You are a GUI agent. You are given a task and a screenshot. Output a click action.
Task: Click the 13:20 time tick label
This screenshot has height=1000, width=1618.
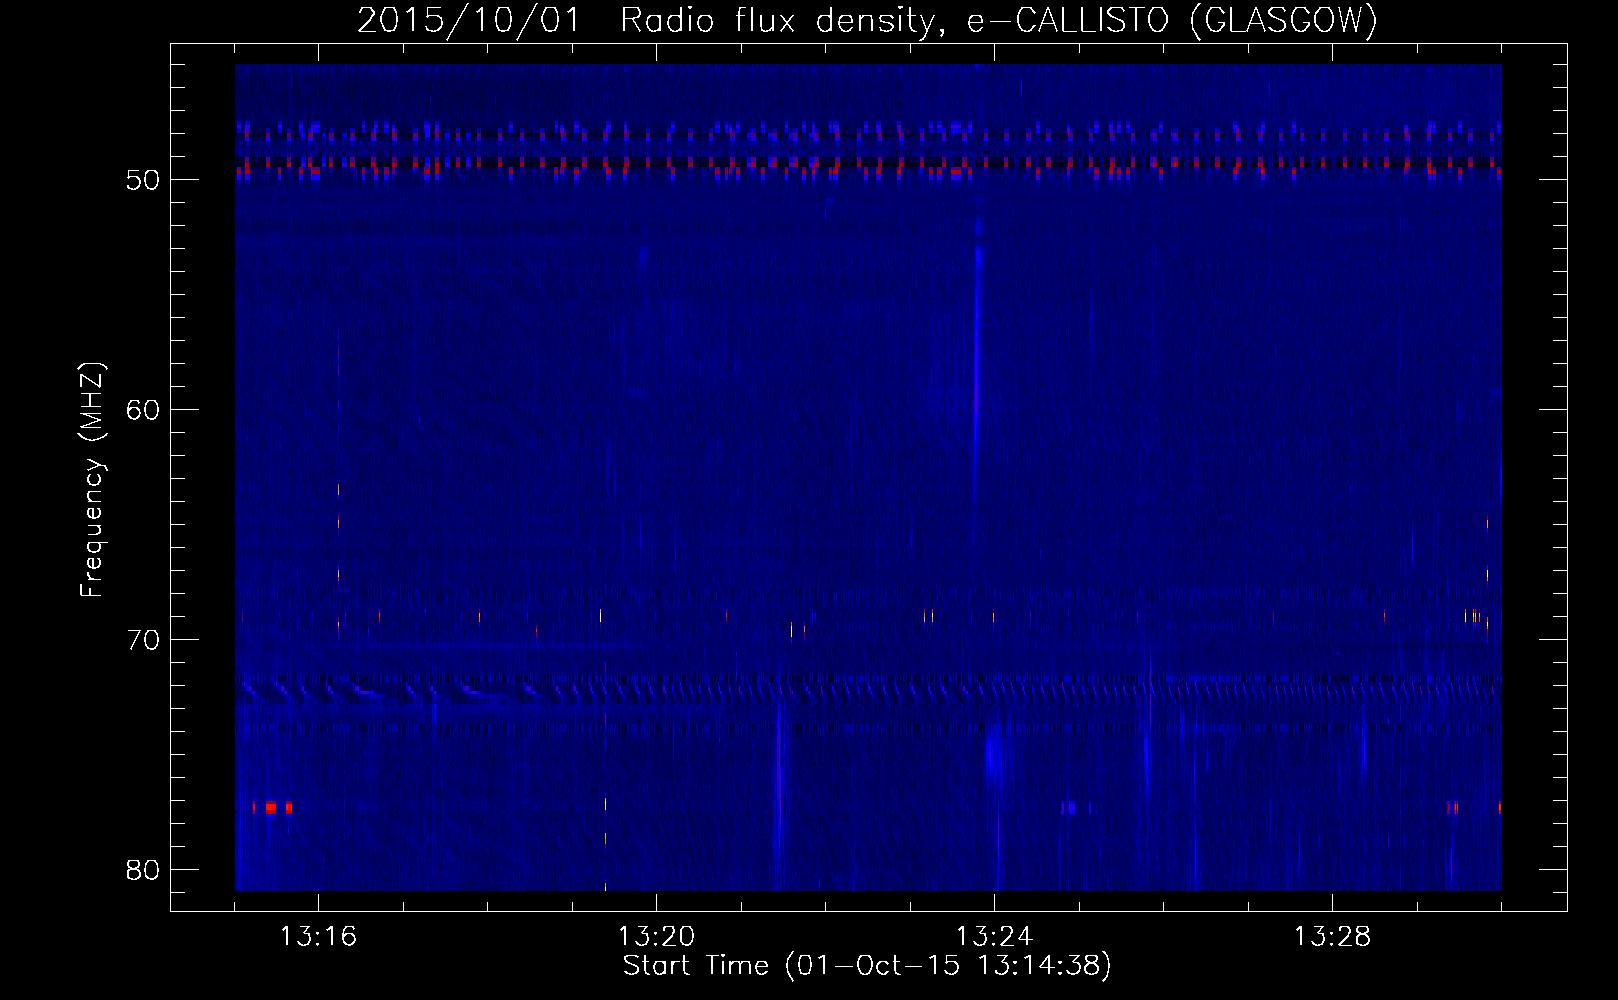point(656,937)
